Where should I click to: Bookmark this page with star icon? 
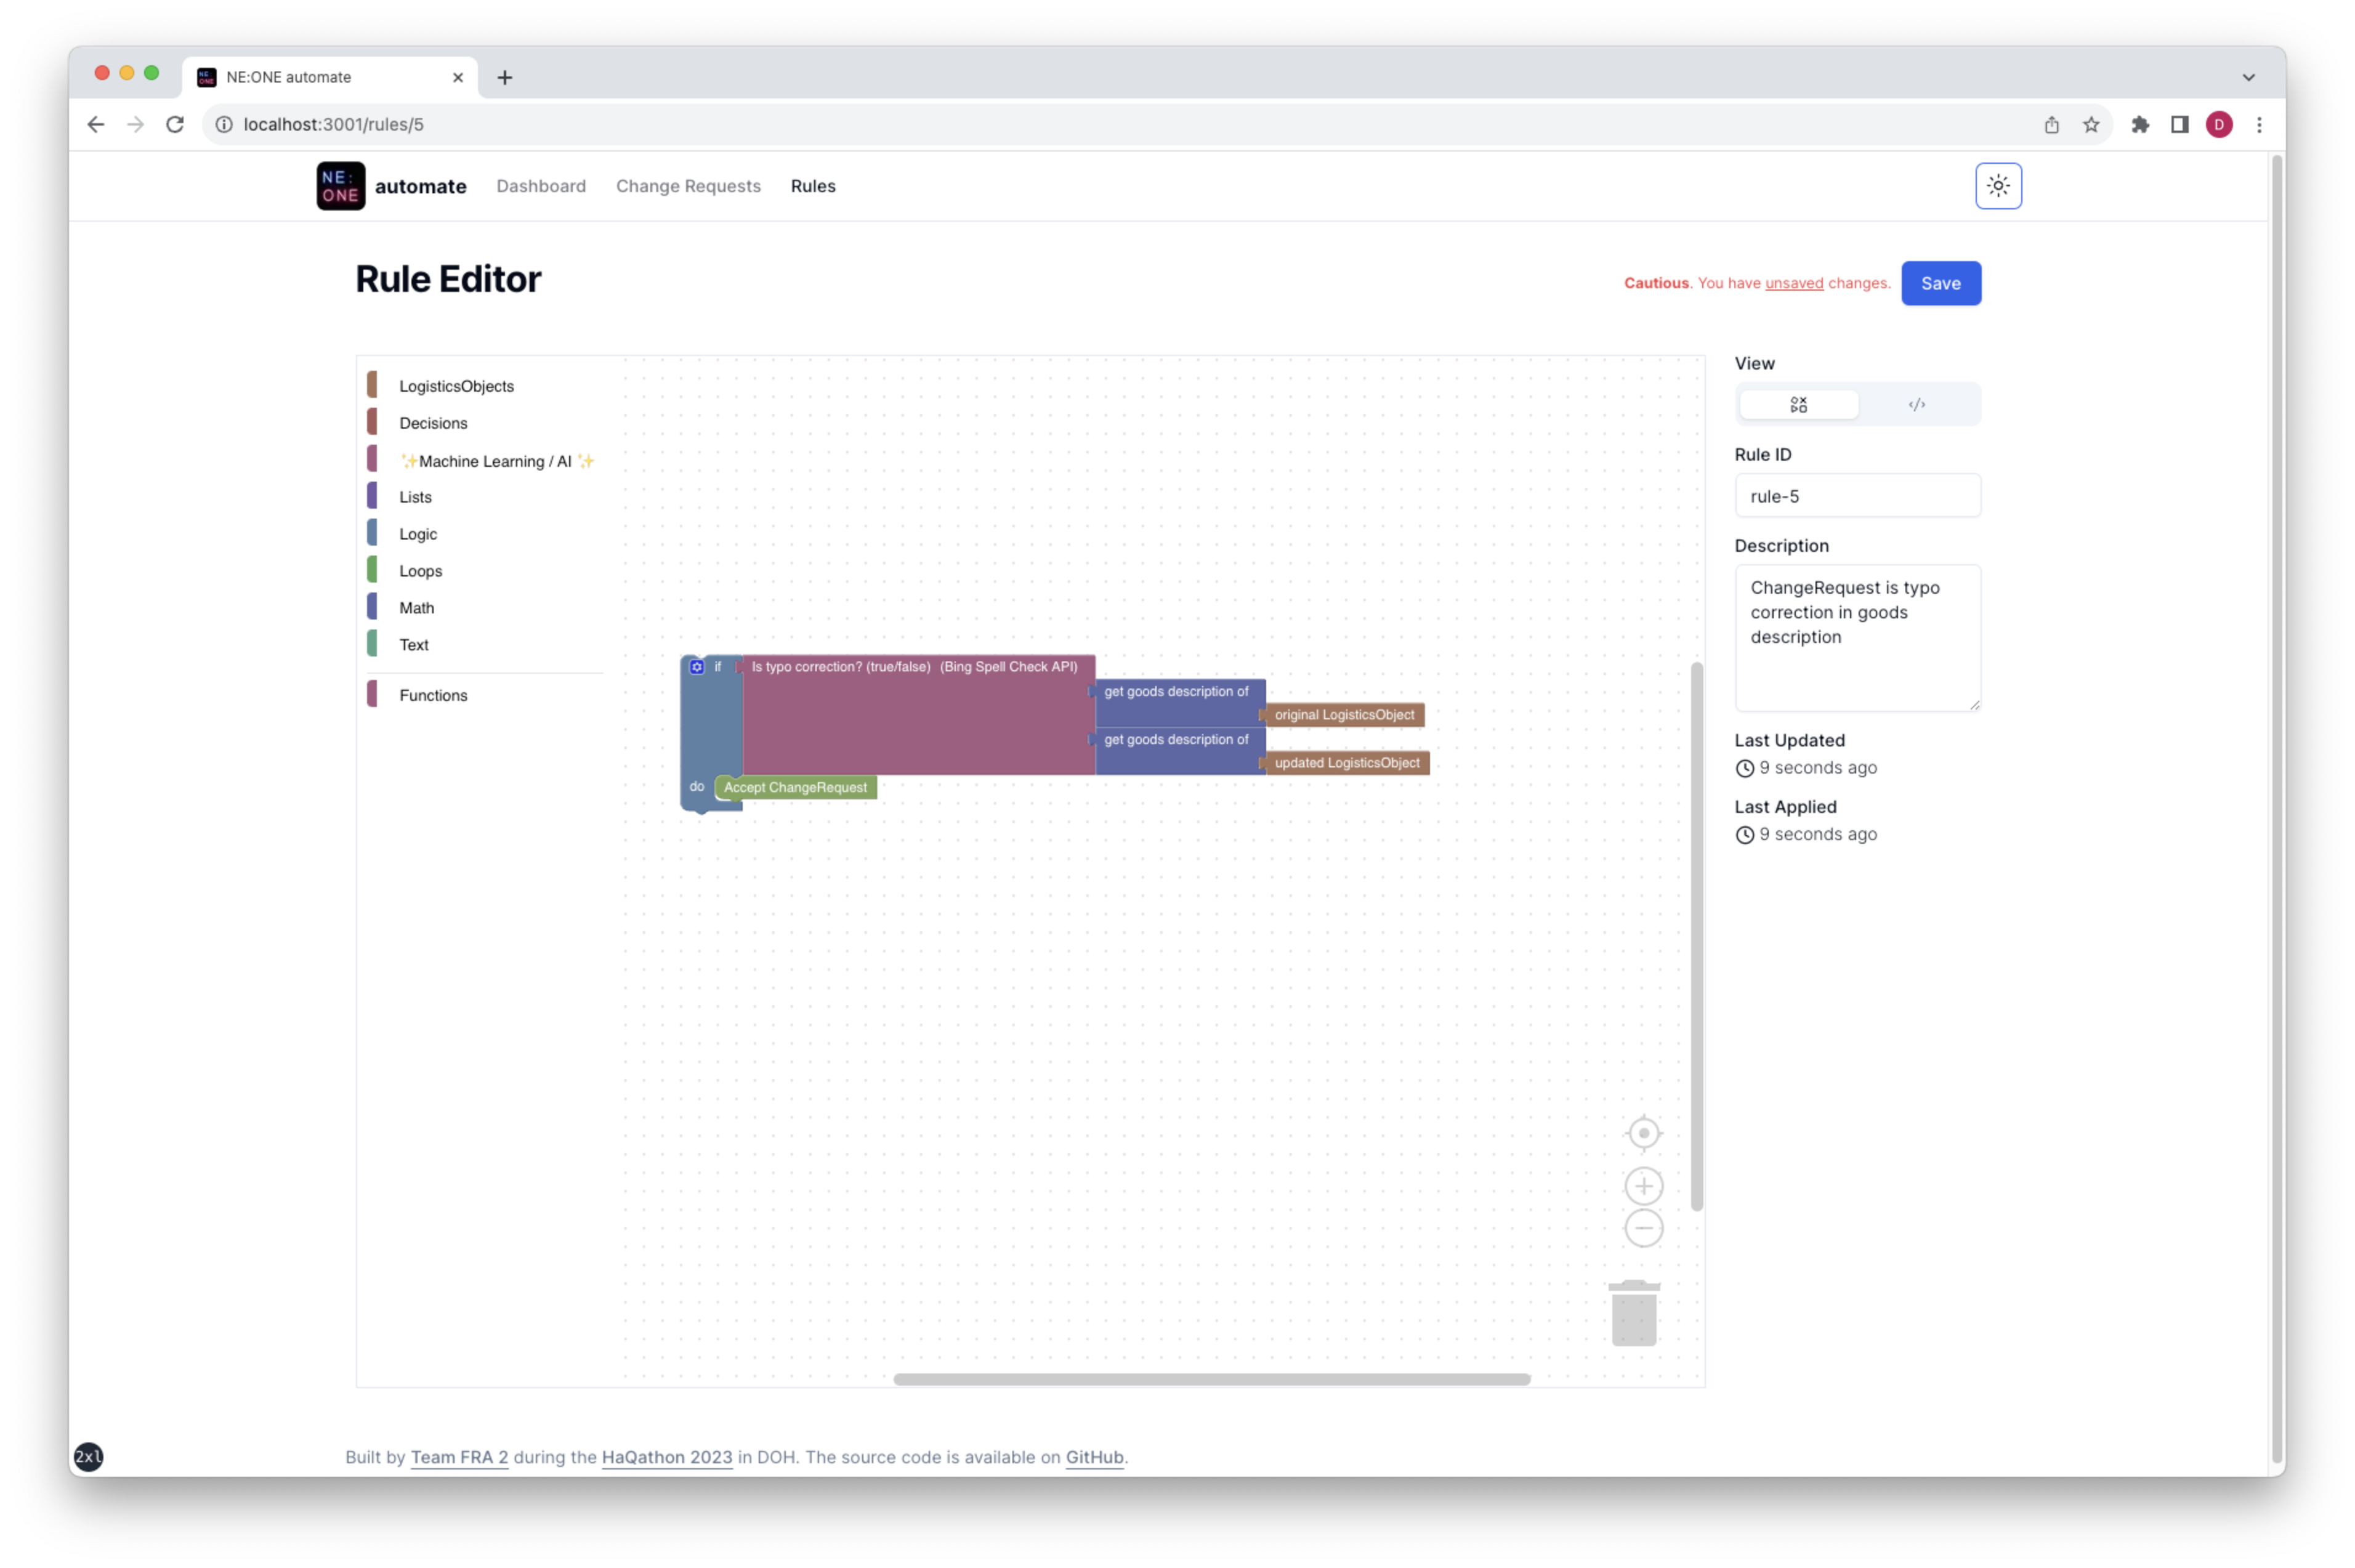click(x=2090, y=125)
